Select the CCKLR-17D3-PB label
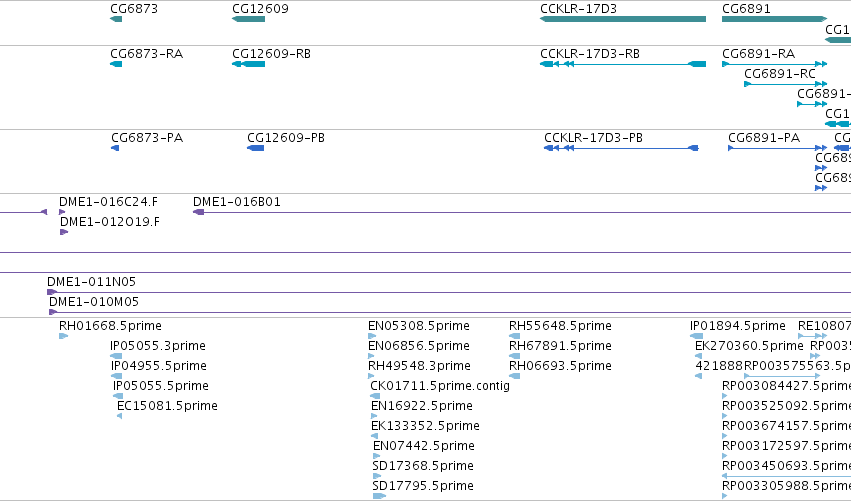 [593, 138]
